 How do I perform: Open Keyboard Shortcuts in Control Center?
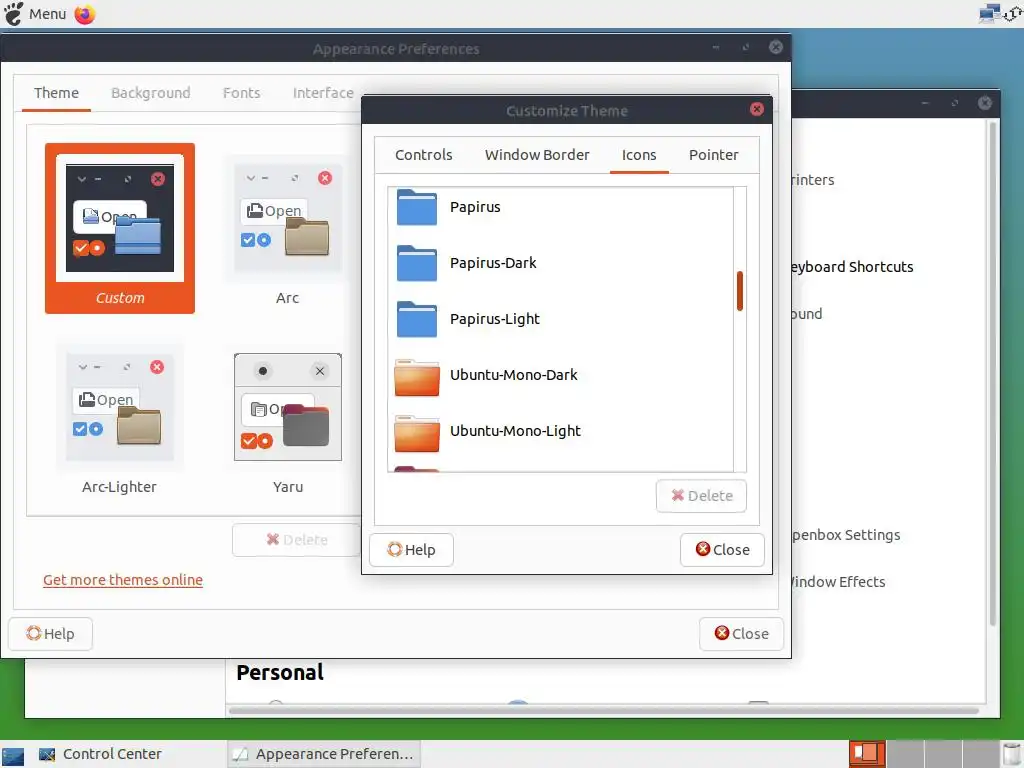click(852, 266)
